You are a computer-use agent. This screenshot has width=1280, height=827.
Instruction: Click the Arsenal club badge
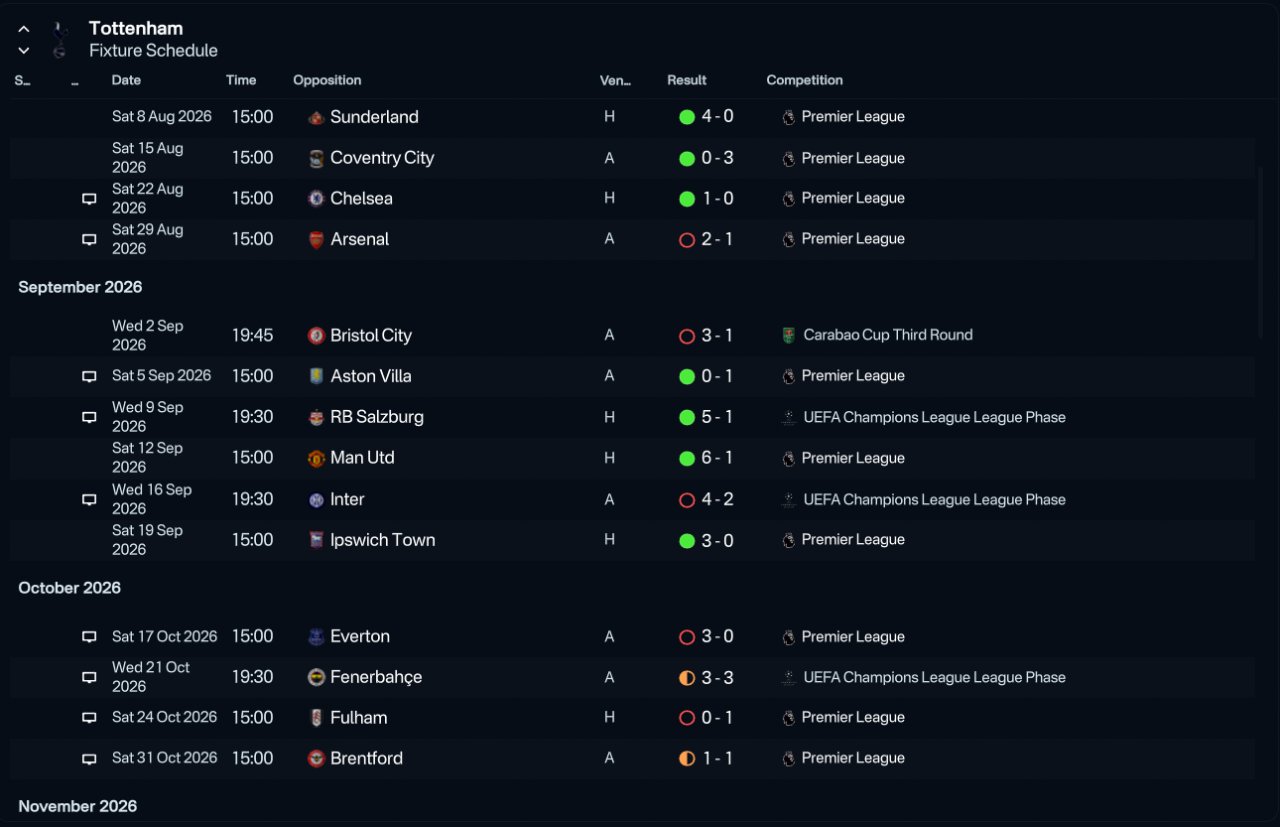316,240
